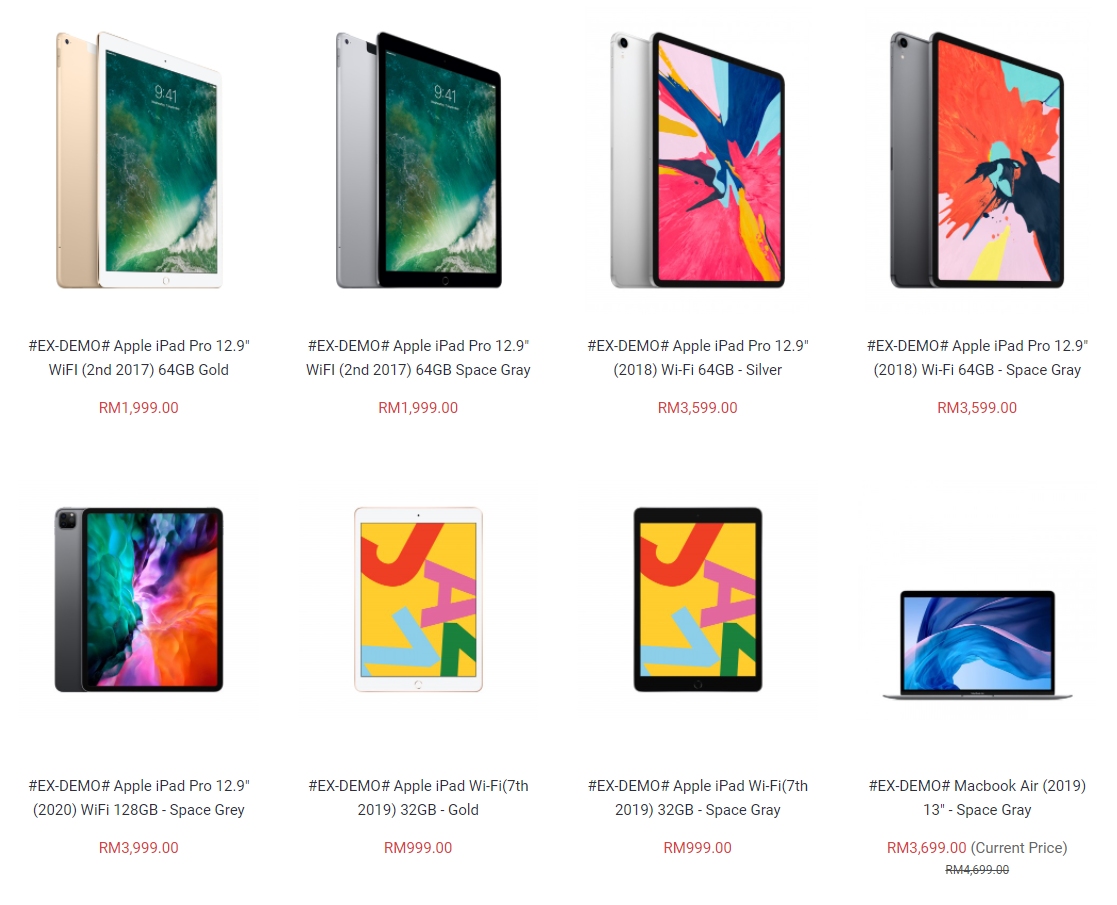1117x905 pixels.
Task: Open the iPad Pro 2018 Silver product image
Action: point(697,160)
